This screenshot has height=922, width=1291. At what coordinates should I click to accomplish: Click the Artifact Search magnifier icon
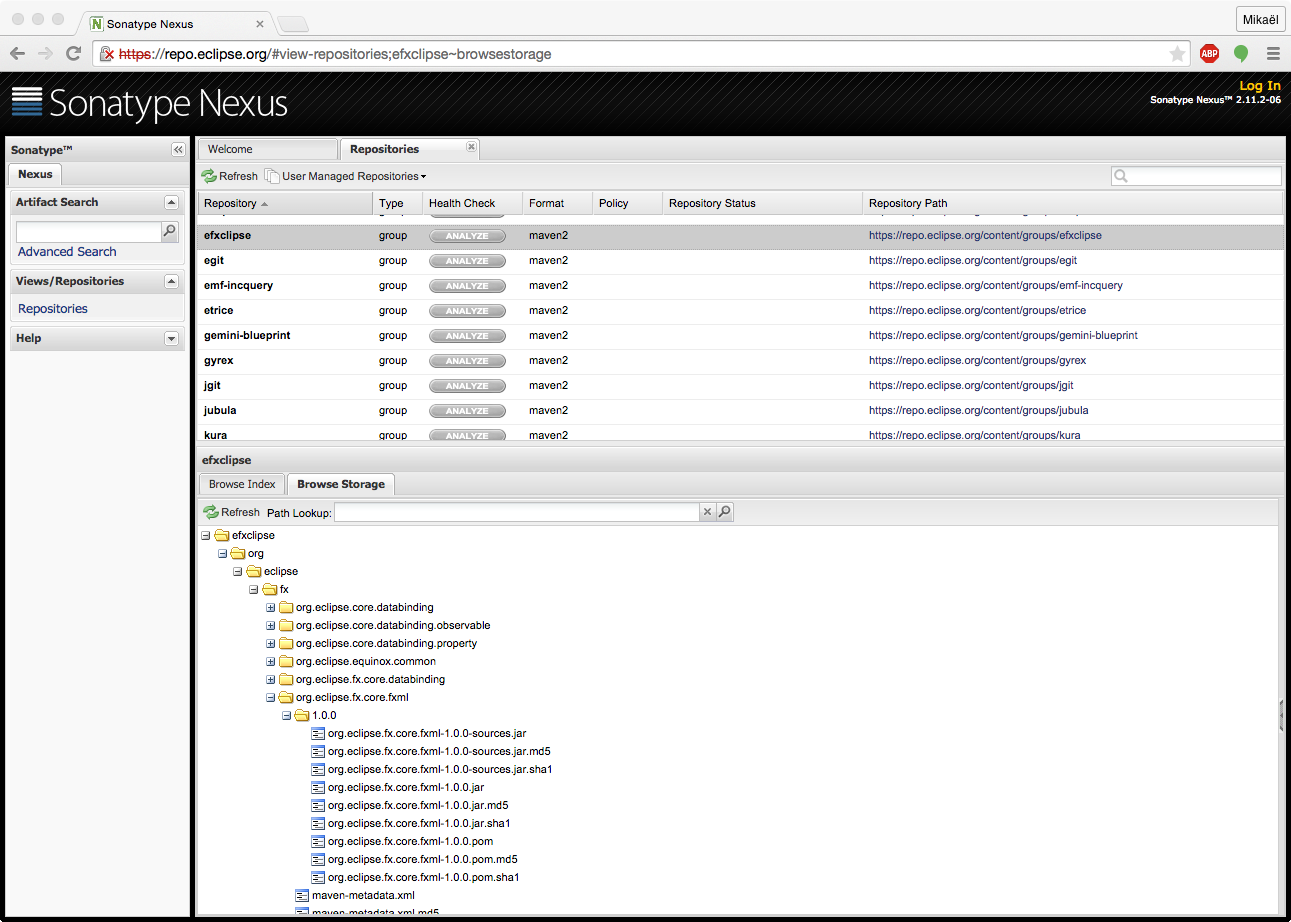(x=170, y=231)
